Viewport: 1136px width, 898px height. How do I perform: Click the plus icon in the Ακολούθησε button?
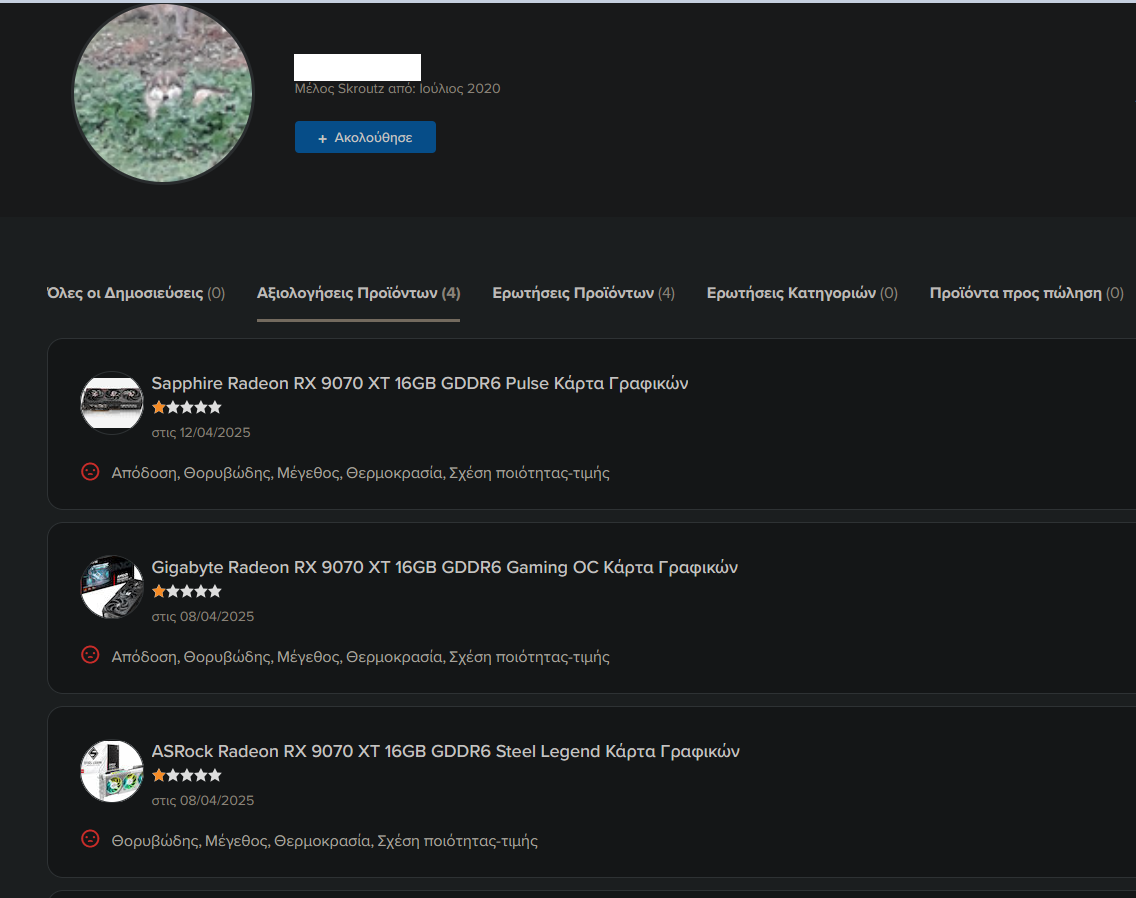tap(322, 138)
